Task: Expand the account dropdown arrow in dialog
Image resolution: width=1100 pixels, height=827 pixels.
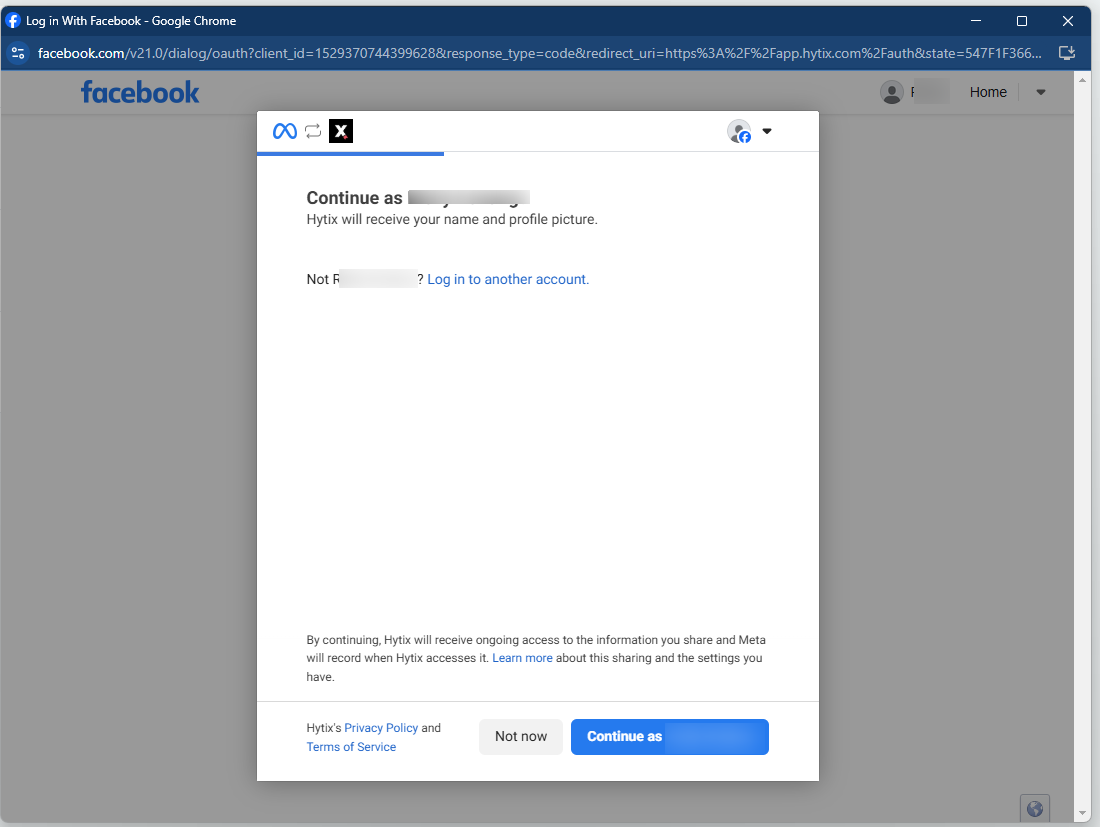Action: pyautogui.click(x=767, y=131)
